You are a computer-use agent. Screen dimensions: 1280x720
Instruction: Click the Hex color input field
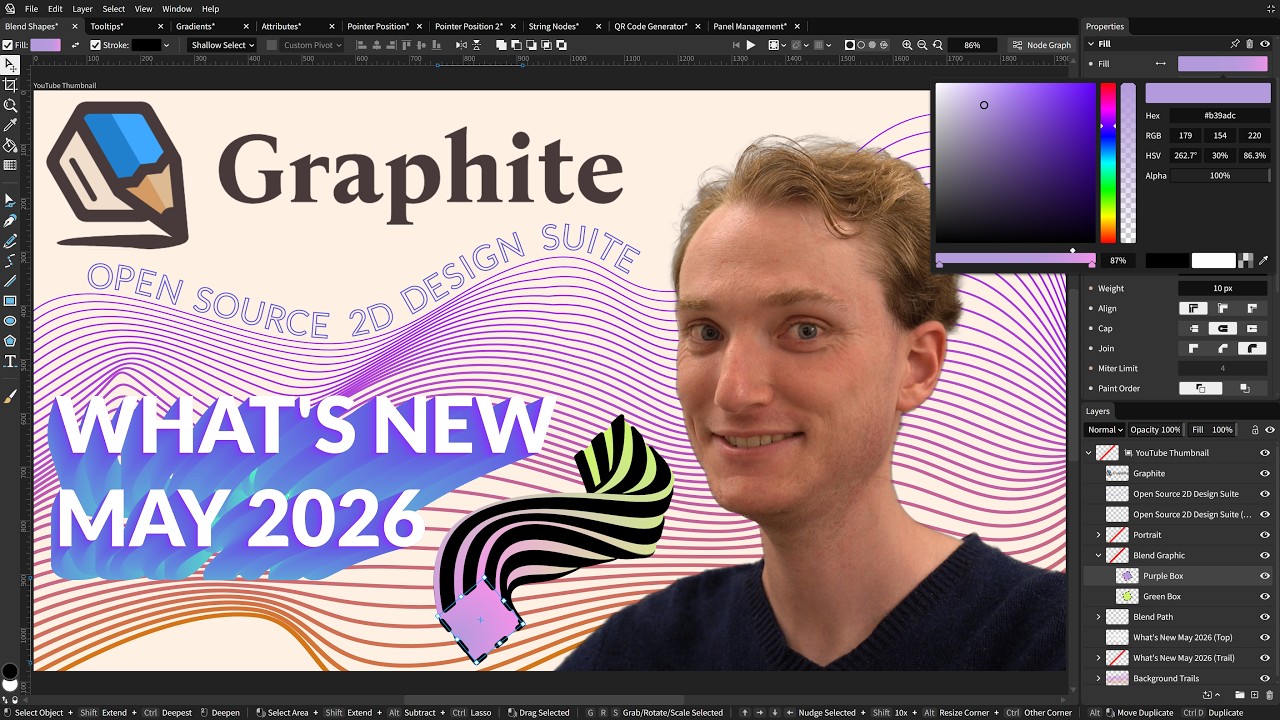1220,116
